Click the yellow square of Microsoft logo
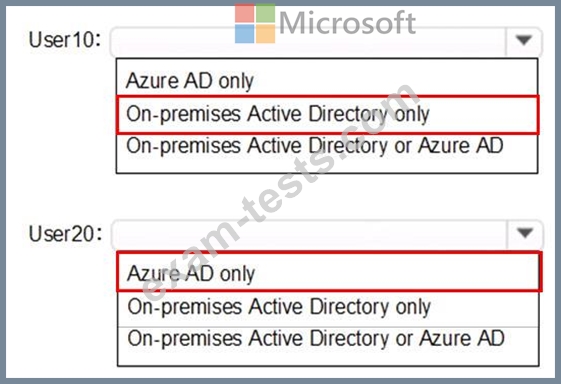This screenshot has height=384, width=561. coord(265,34)
